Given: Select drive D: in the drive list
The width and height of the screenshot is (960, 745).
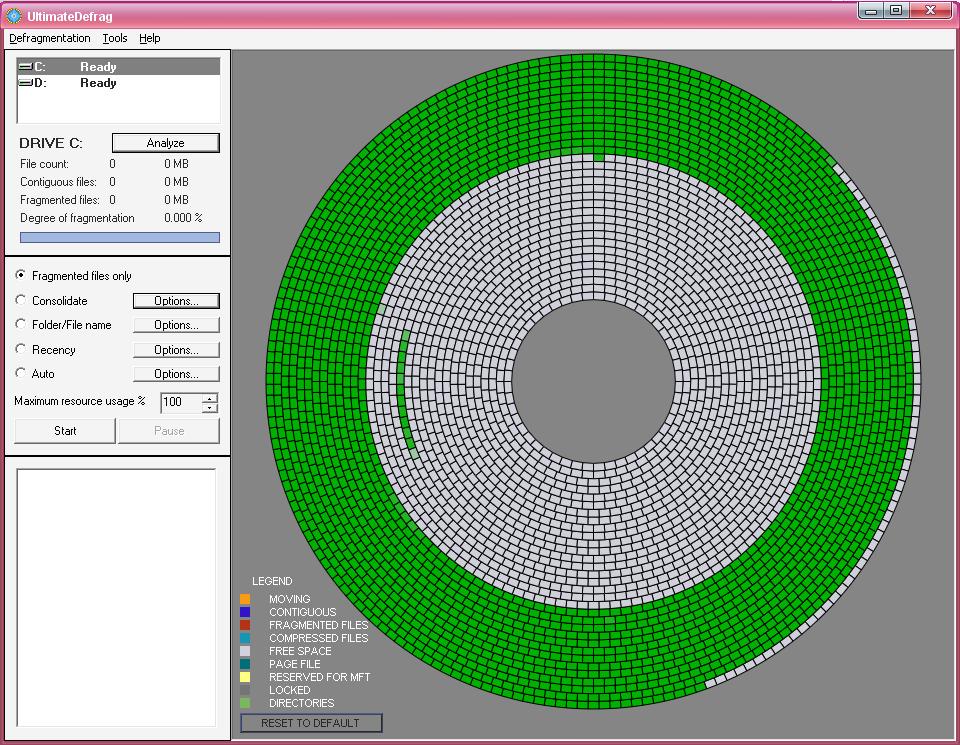Looking at the screenshot, I should [118, 83].
